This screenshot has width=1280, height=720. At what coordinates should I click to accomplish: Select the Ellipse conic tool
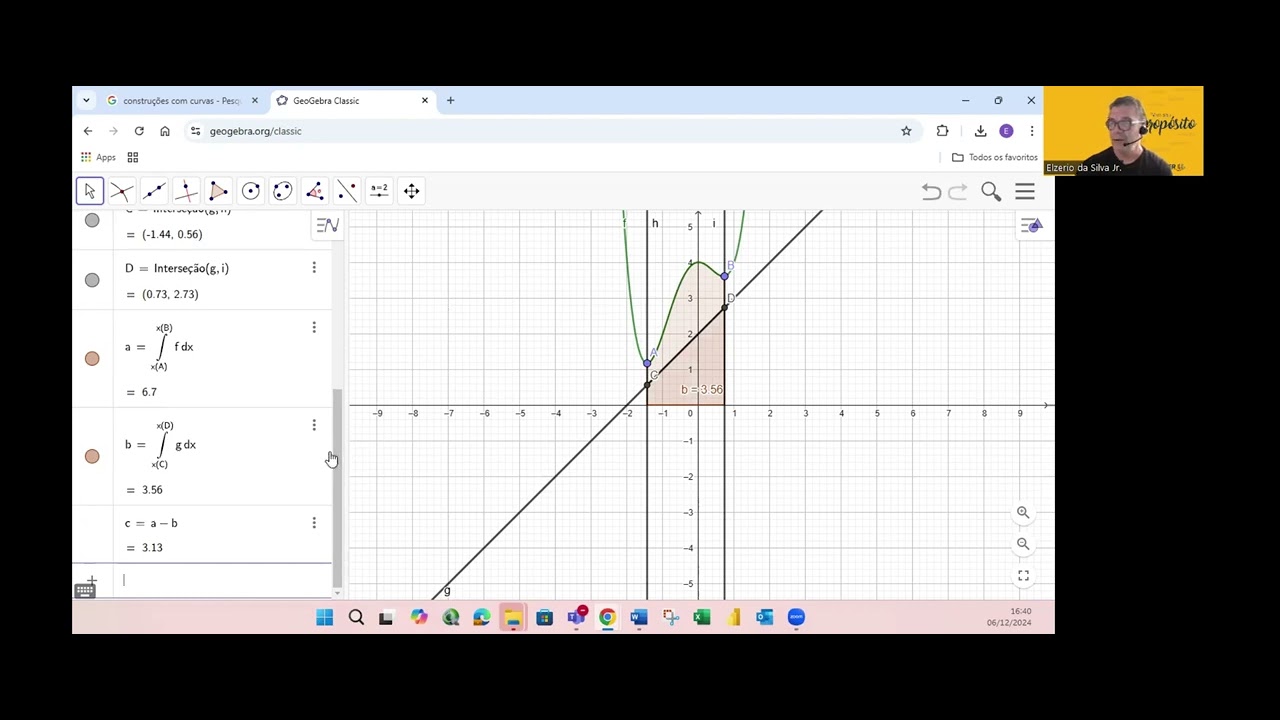[x=283, y=191]
